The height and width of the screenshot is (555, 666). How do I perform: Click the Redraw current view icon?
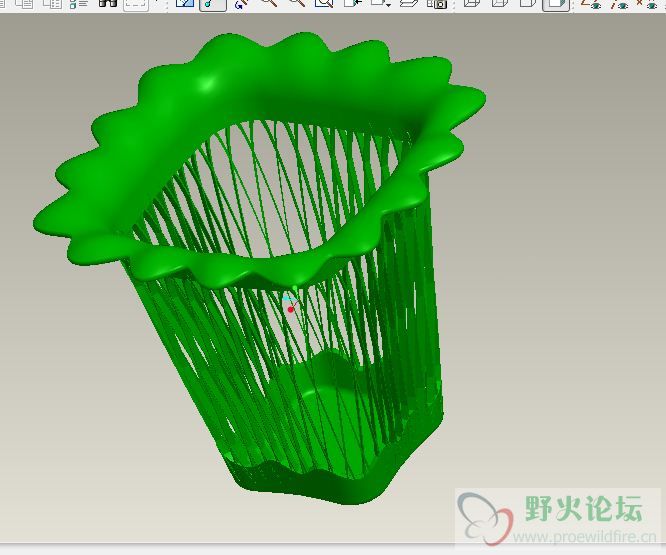pos(185,3)
